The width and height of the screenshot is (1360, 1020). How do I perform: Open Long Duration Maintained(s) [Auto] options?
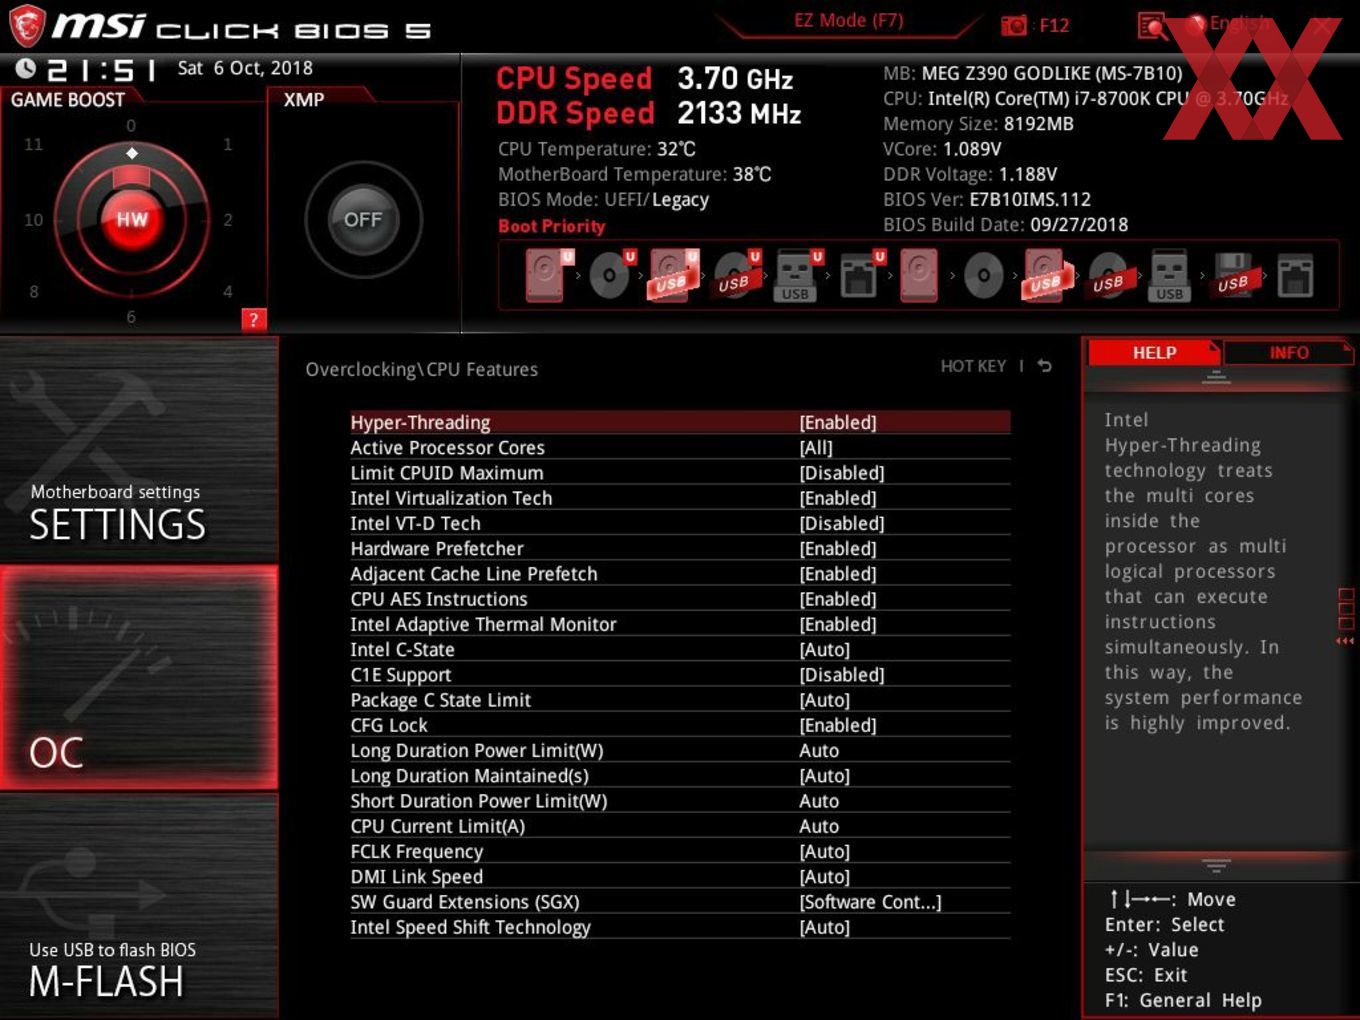(825, 776)
